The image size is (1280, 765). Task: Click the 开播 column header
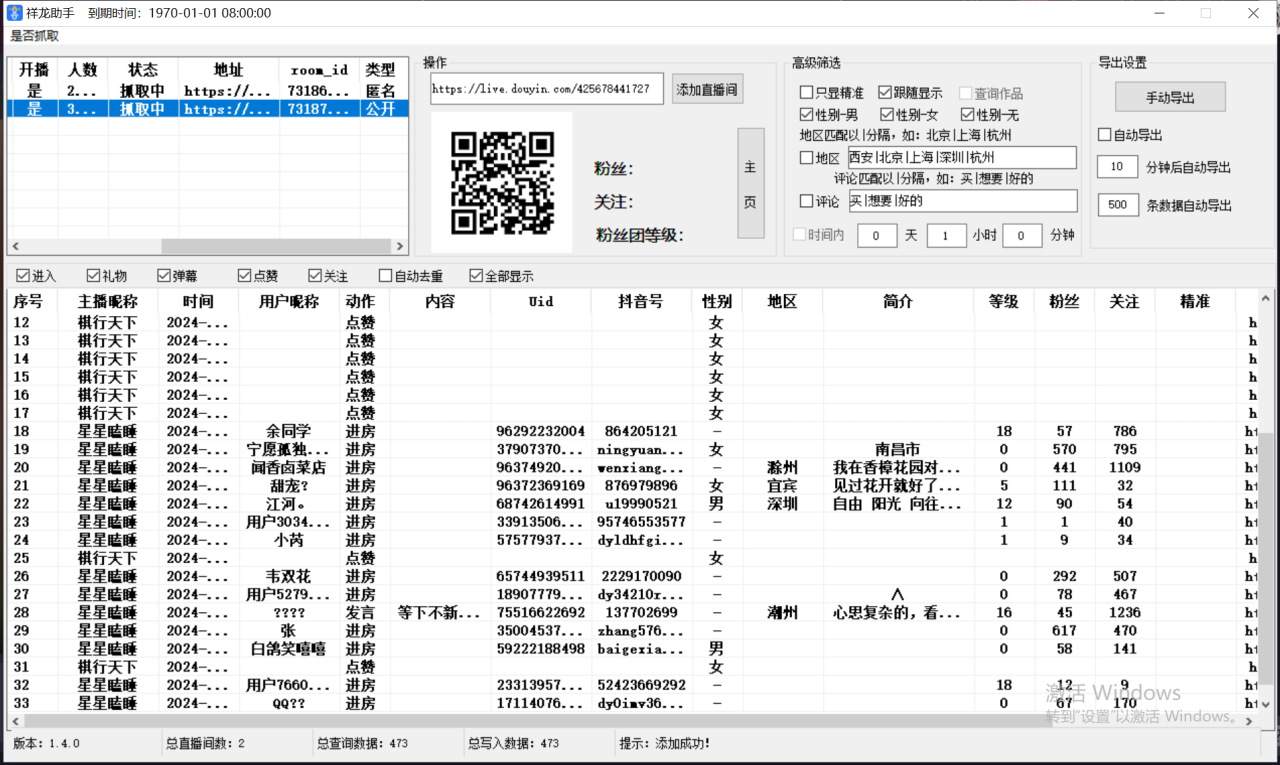pos(33,70)
